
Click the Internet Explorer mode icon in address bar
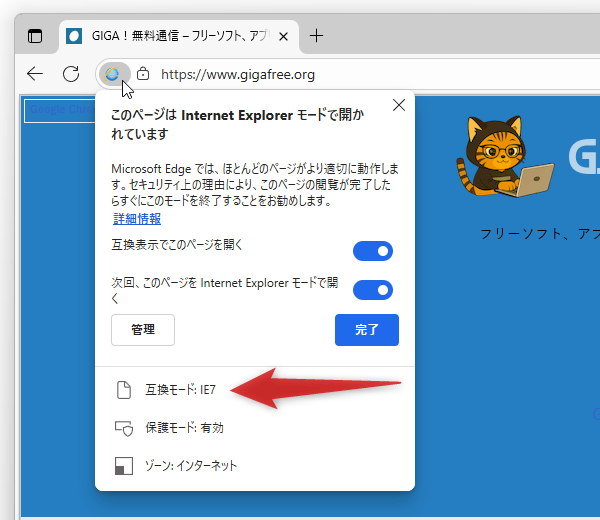[113, 73]
